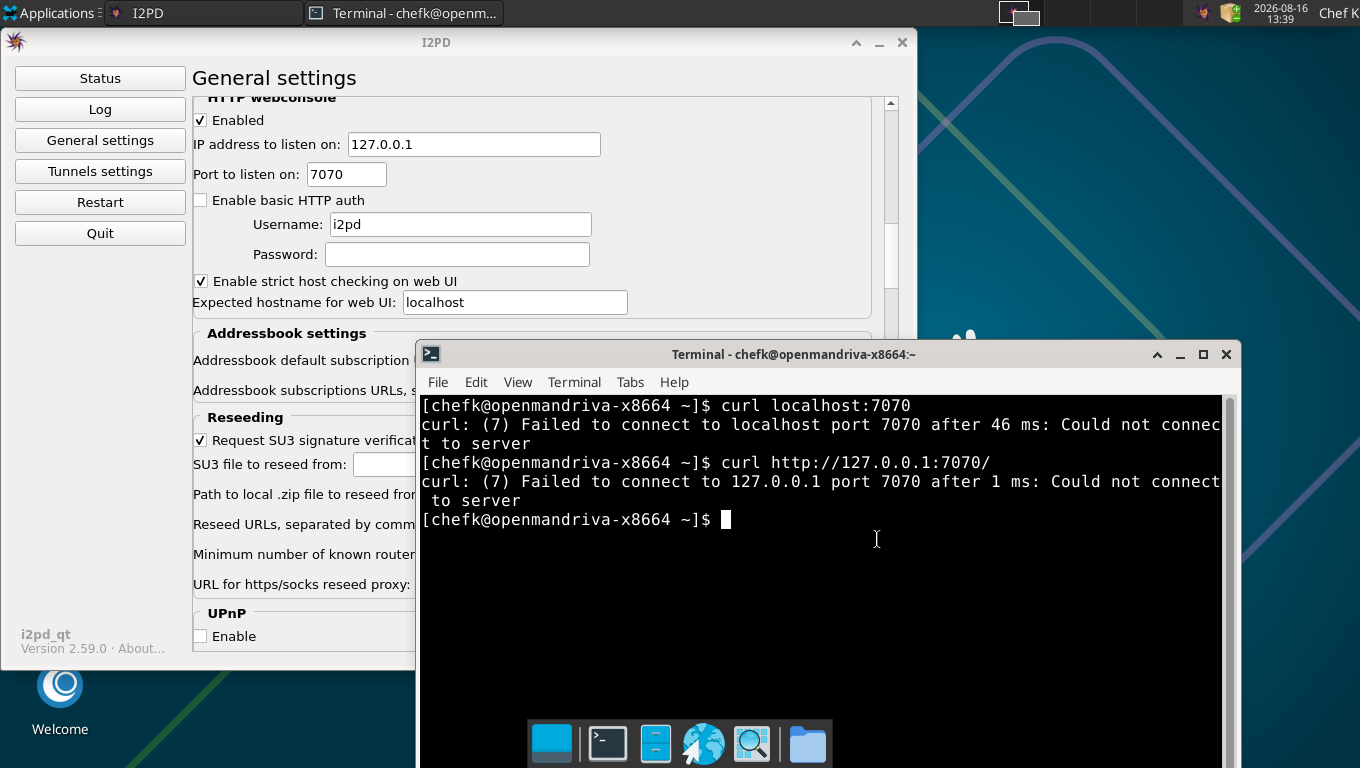Open the Edit menu in Terminal

click(x=476, y=382)
